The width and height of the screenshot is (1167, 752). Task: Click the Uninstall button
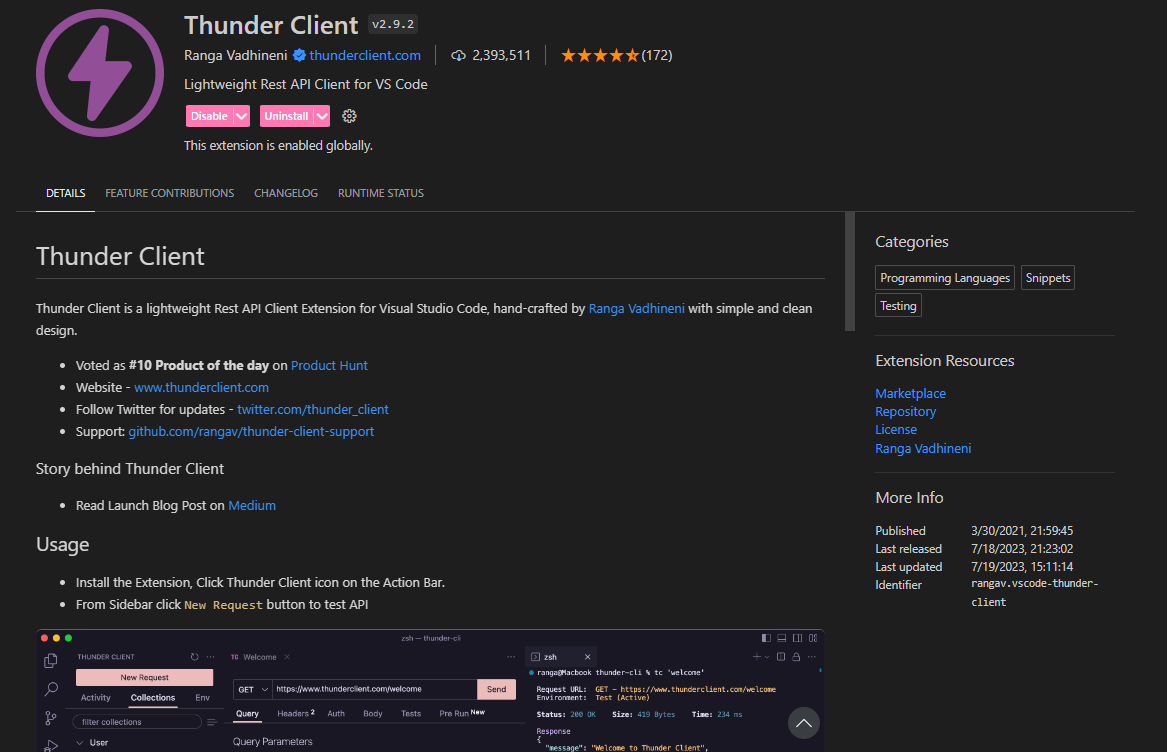pos(287,116)
